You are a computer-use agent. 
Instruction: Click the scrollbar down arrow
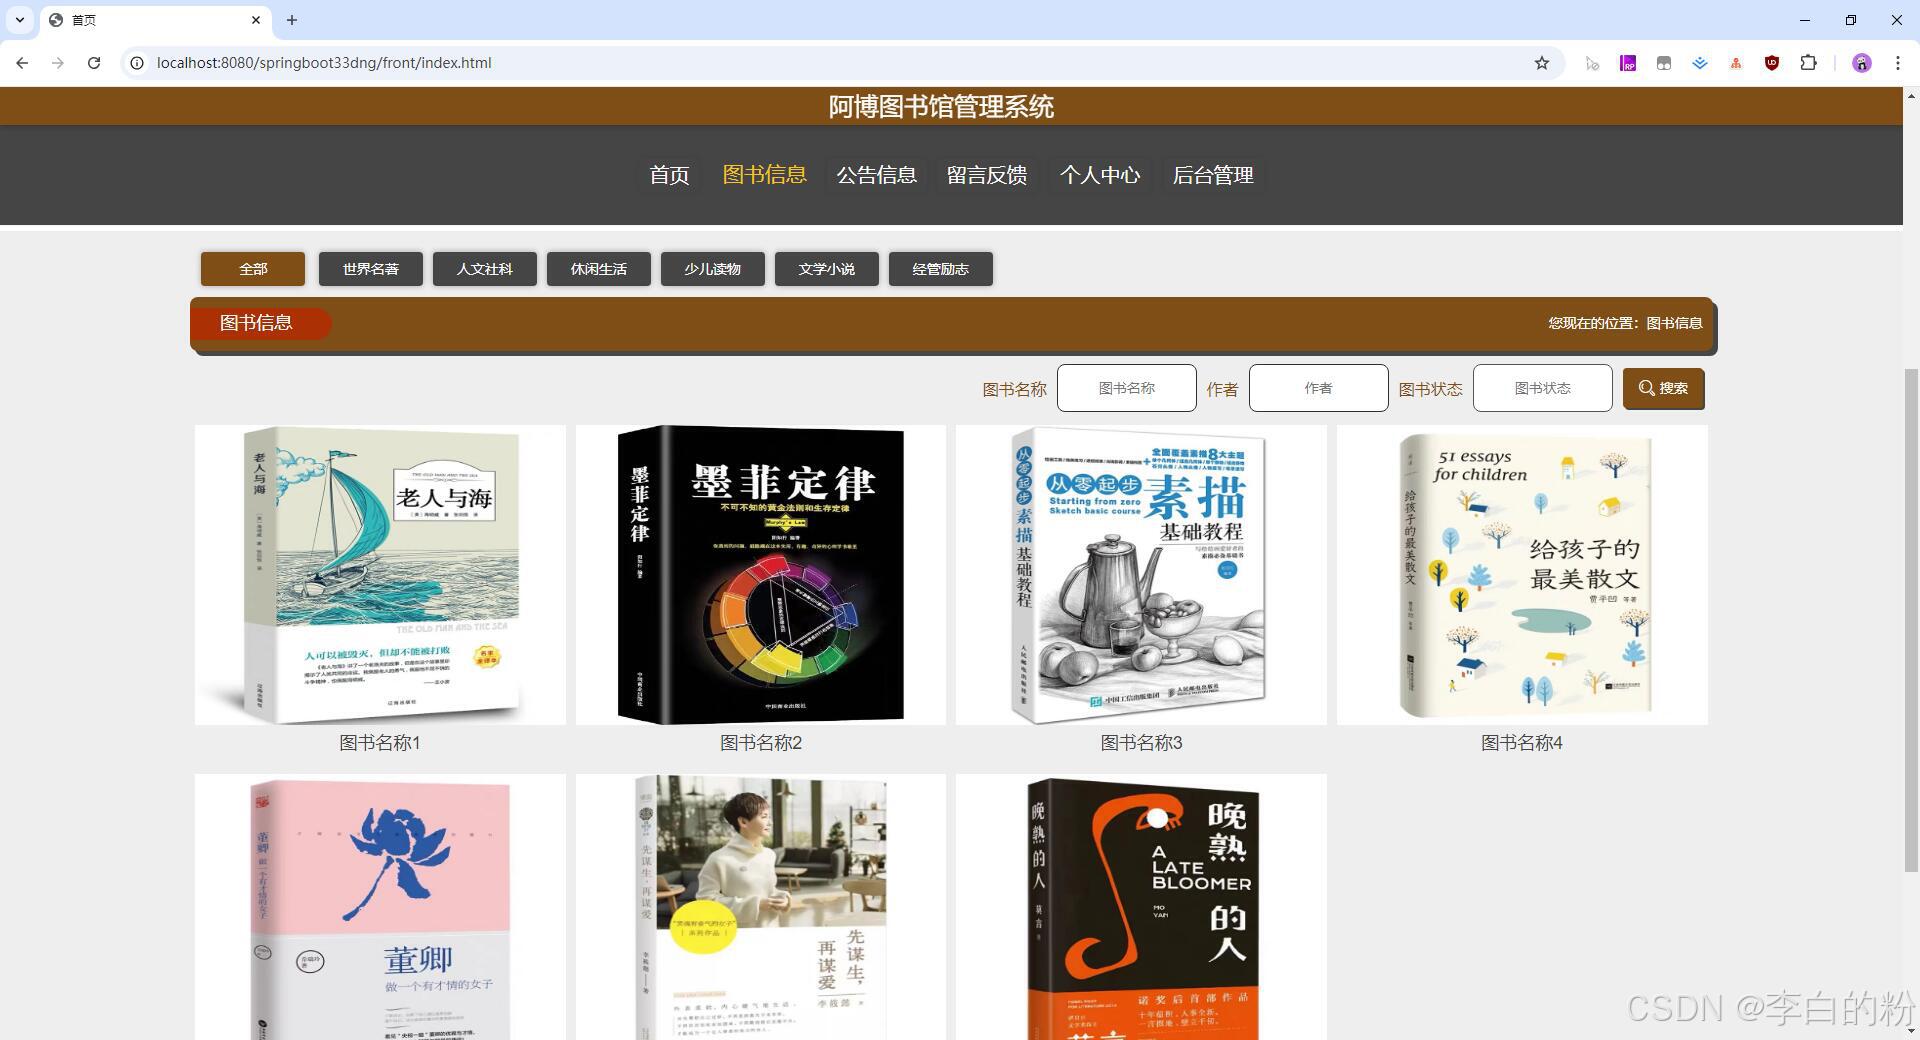pyautogui.click(x=1911, y=1030)
